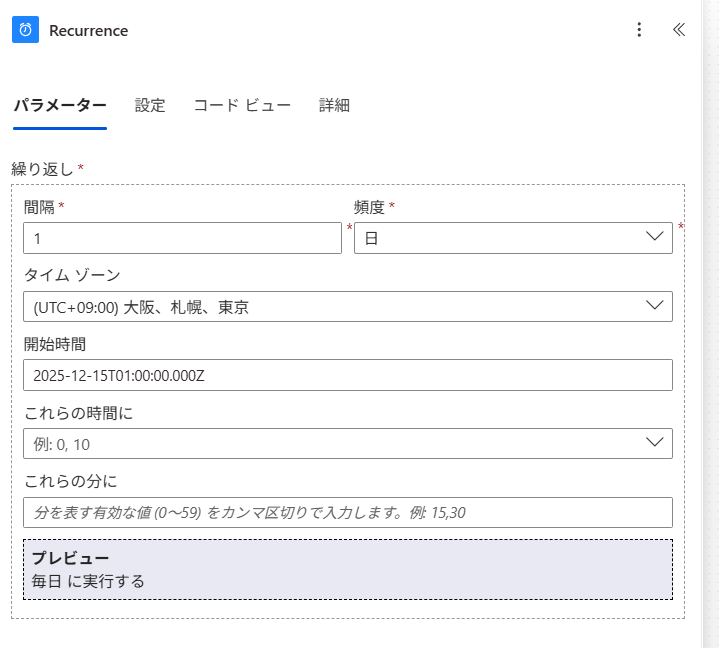Select the パラメーター tab

click(60, 105)
